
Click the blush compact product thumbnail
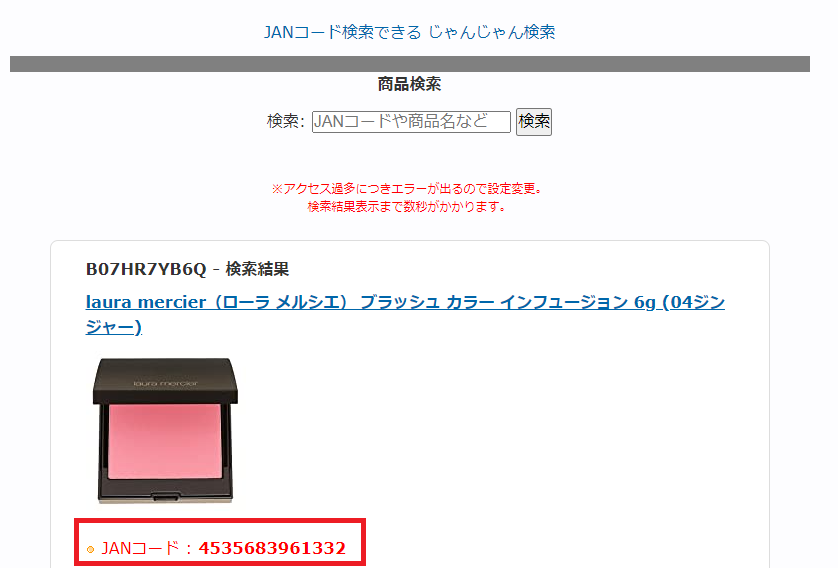point(165,430)
